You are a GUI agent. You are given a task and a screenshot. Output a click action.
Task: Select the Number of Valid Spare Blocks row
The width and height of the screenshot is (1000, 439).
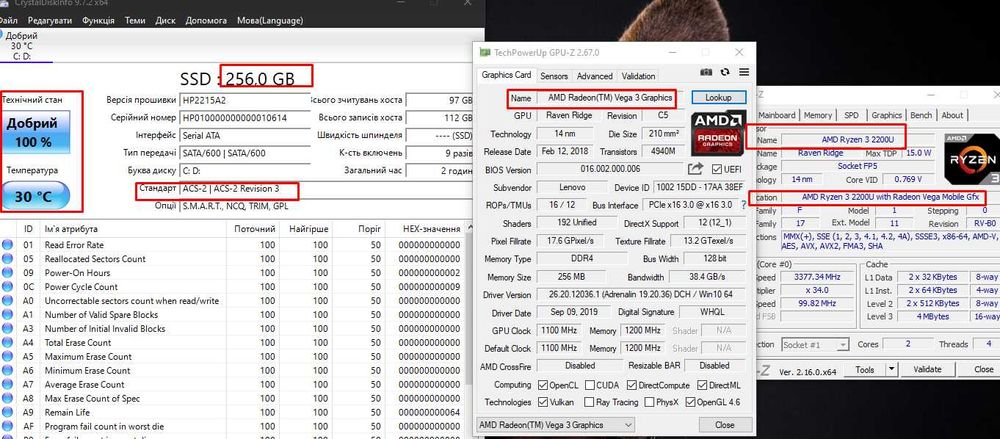[x=233, y=315]
